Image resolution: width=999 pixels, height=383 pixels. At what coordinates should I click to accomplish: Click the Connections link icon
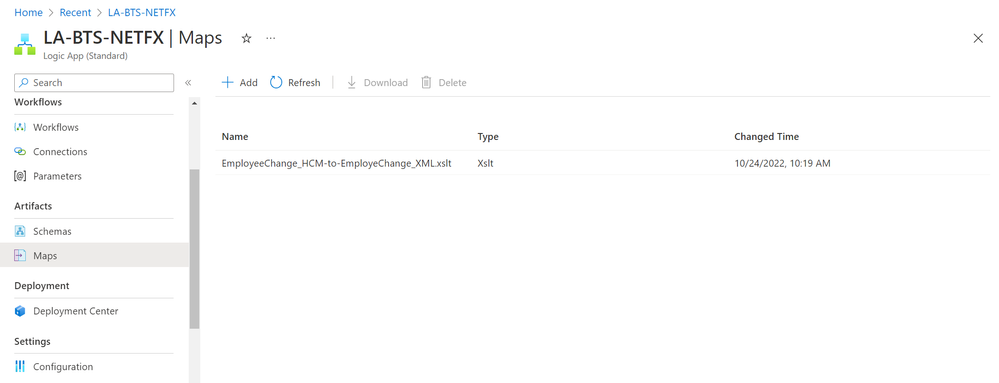(20, 152)
